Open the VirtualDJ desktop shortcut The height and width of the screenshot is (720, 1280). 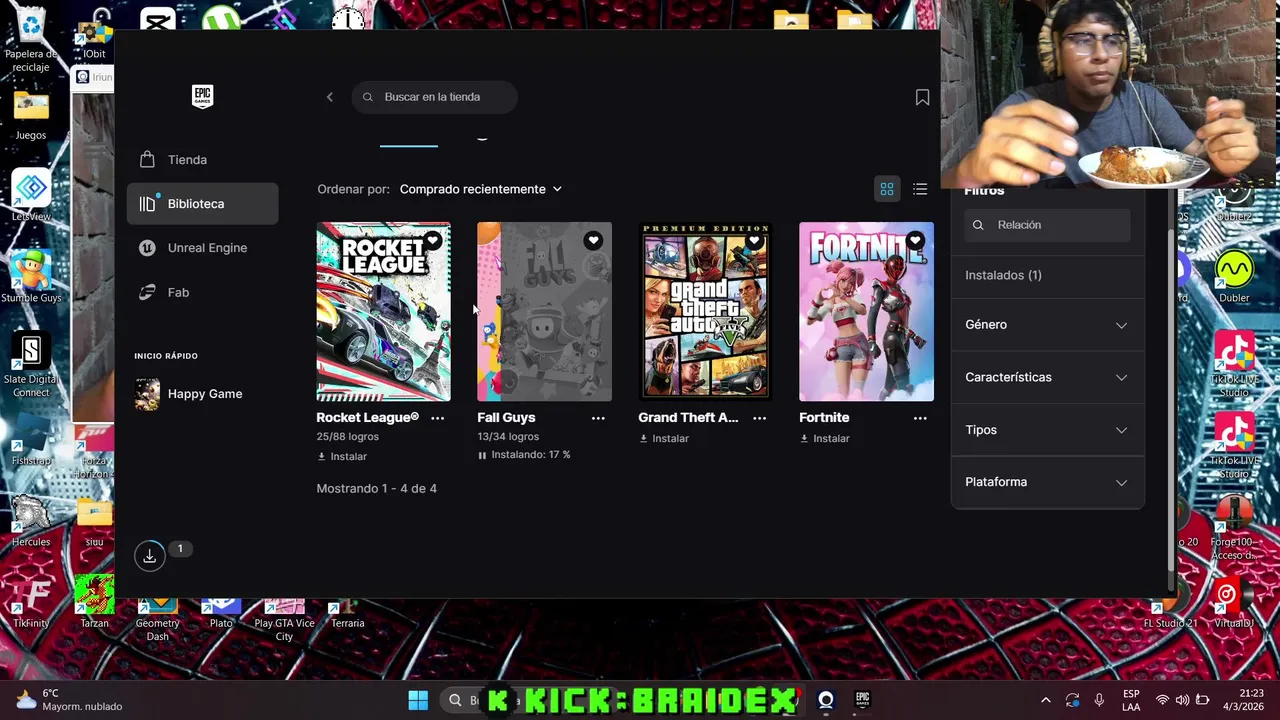click(1233, 604)
